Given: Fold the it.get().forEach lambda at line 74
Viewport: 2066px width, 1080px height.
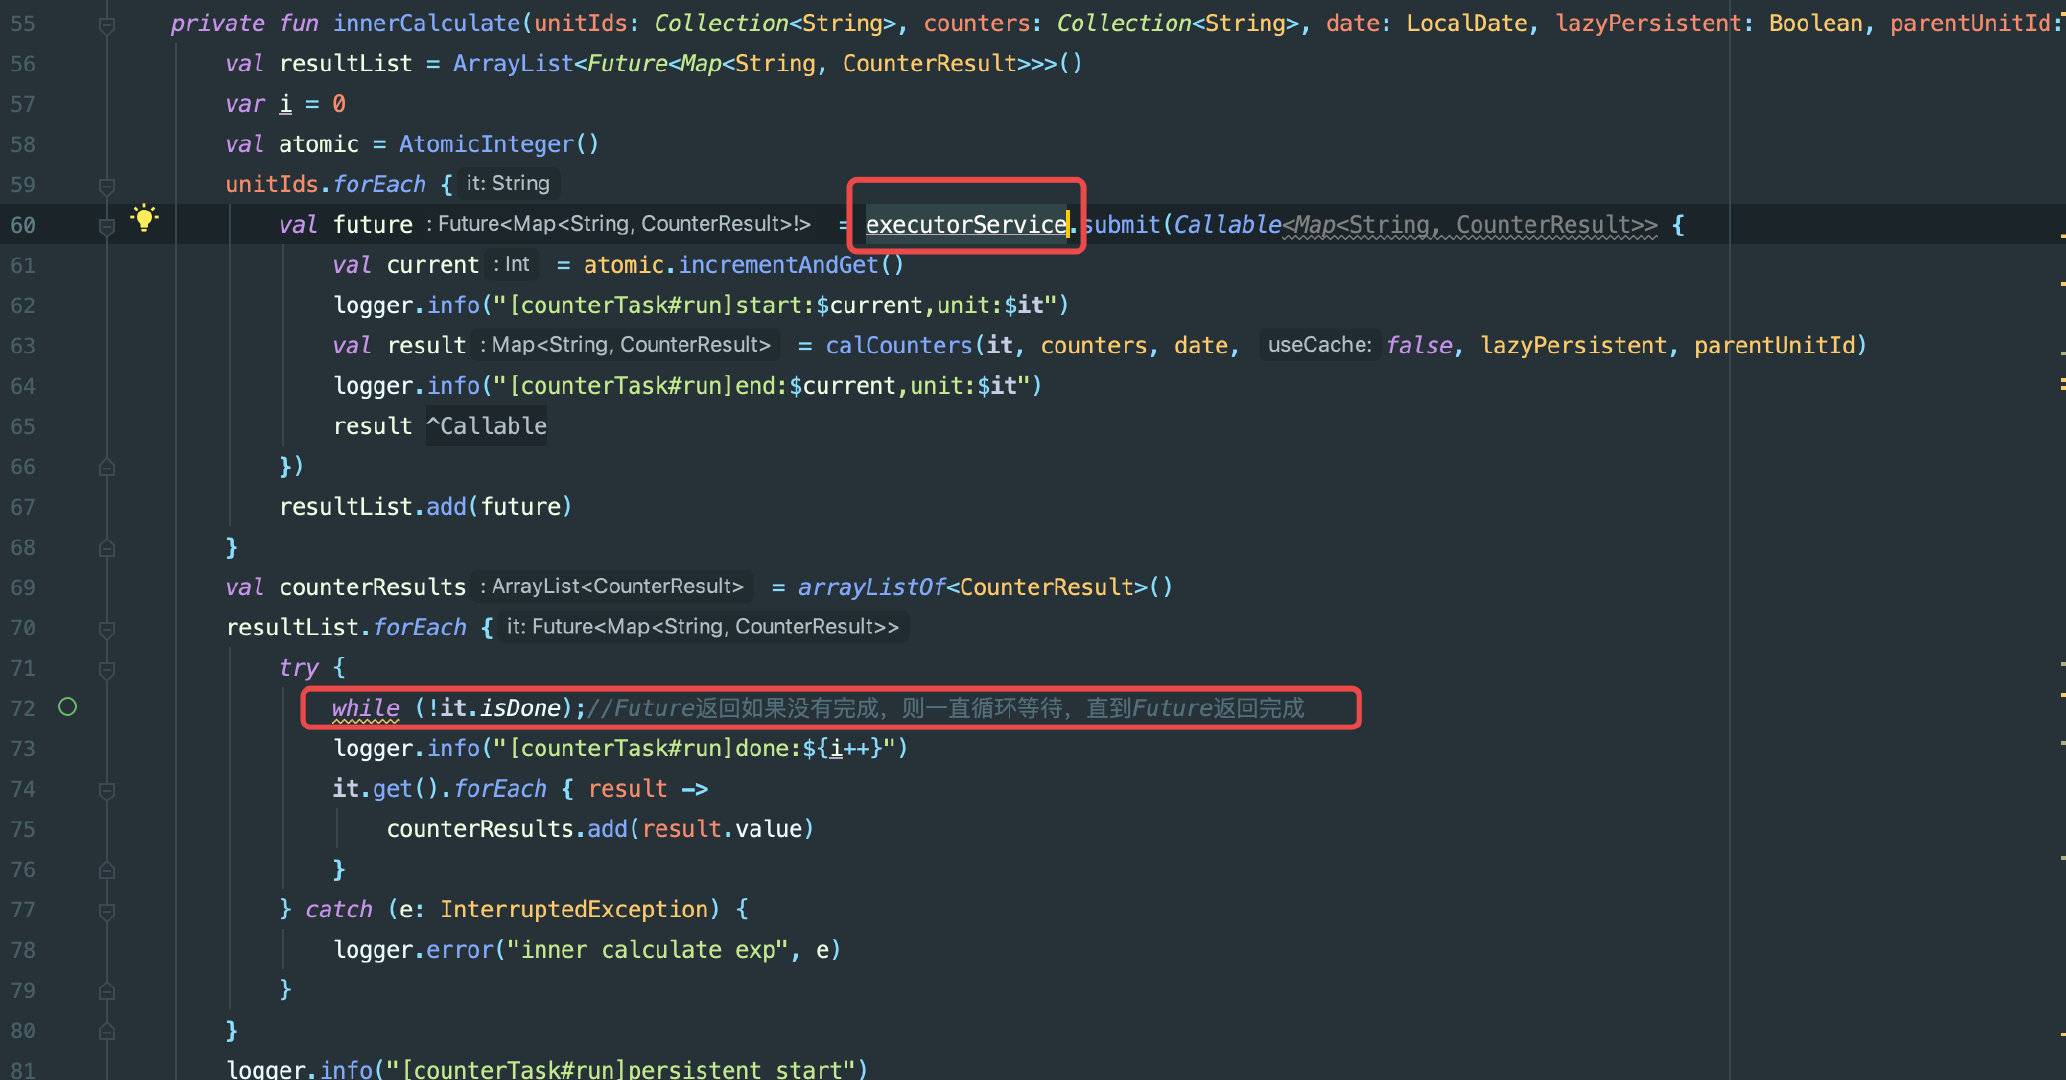Looking at the screenshot, I should click(107, 791).
